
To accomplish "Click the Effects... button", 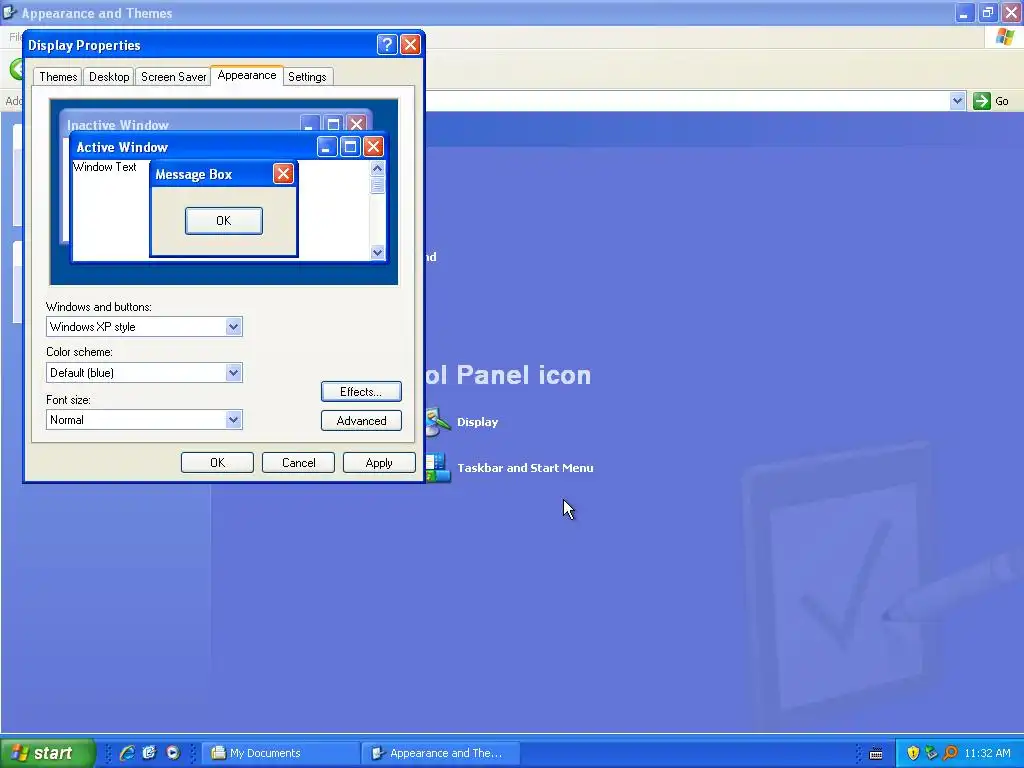I will click(361, 392).
